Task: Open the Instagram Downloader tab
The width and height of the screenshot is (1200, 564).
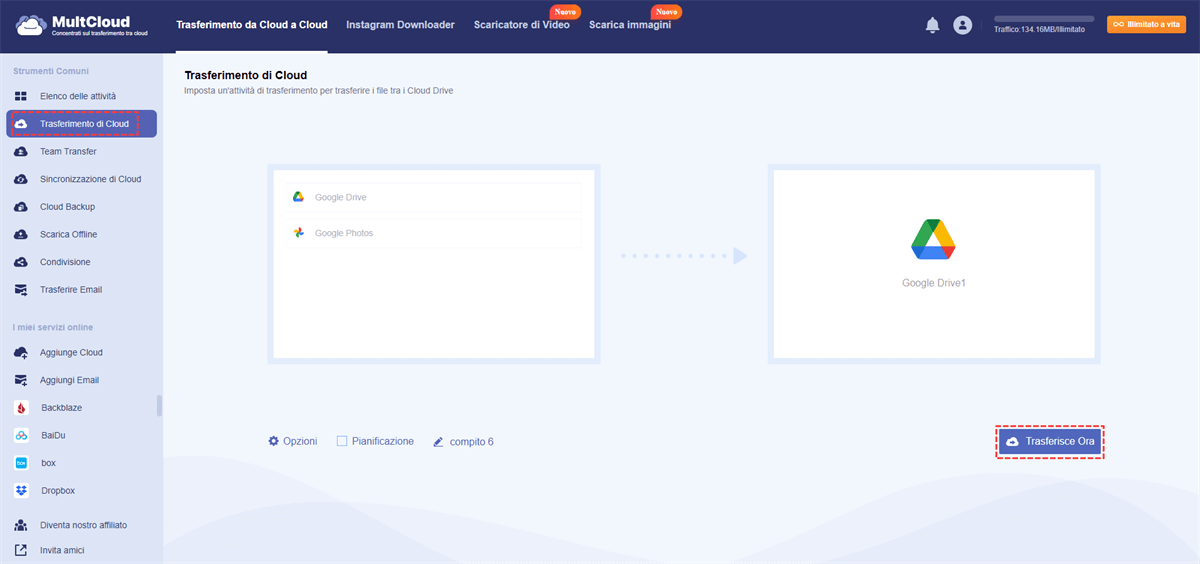Action: pyautogui.click(x=400, y=25)
